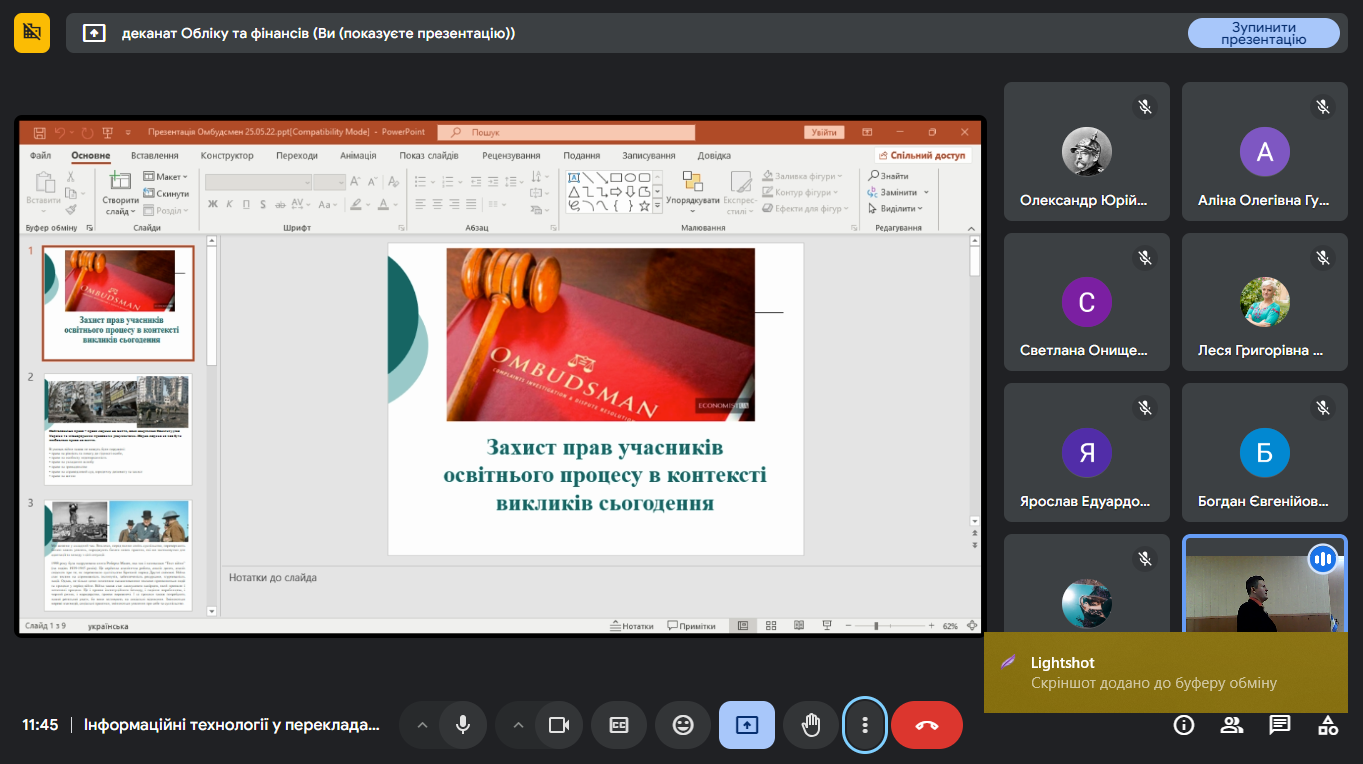Open the font size combo box

tap(329, 182)
